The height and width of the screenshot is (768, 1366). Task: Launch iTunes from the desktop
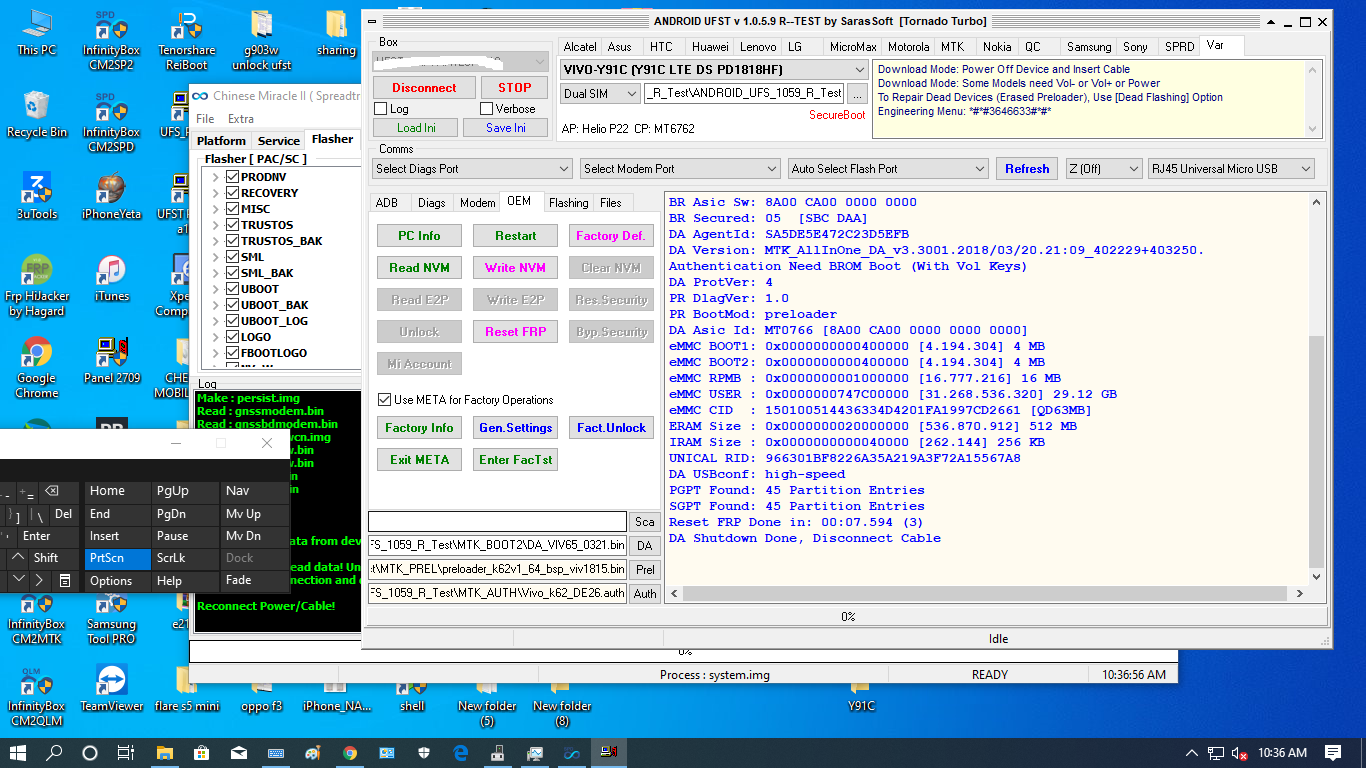[x=111, y=278]
